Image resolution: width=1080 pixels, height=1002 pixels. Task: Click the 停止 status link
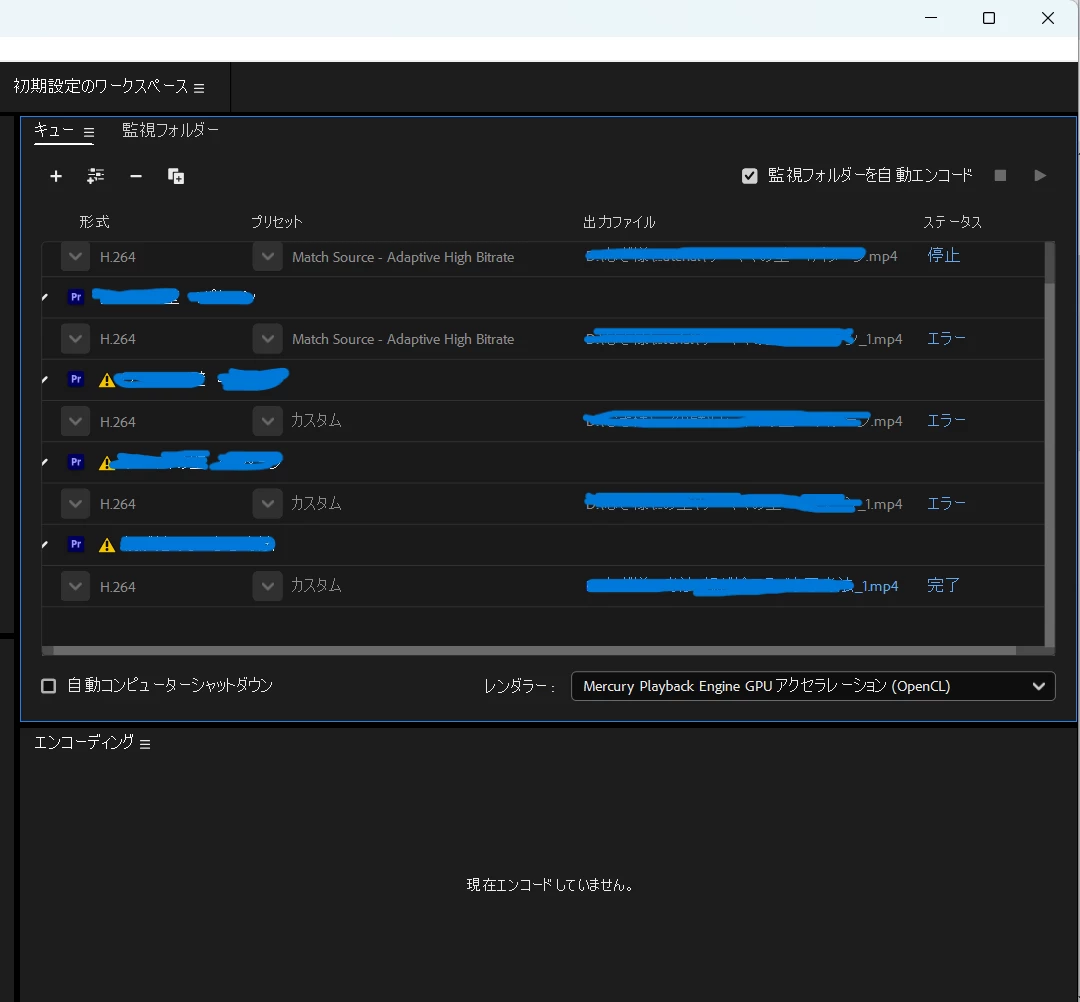[943, 255]
